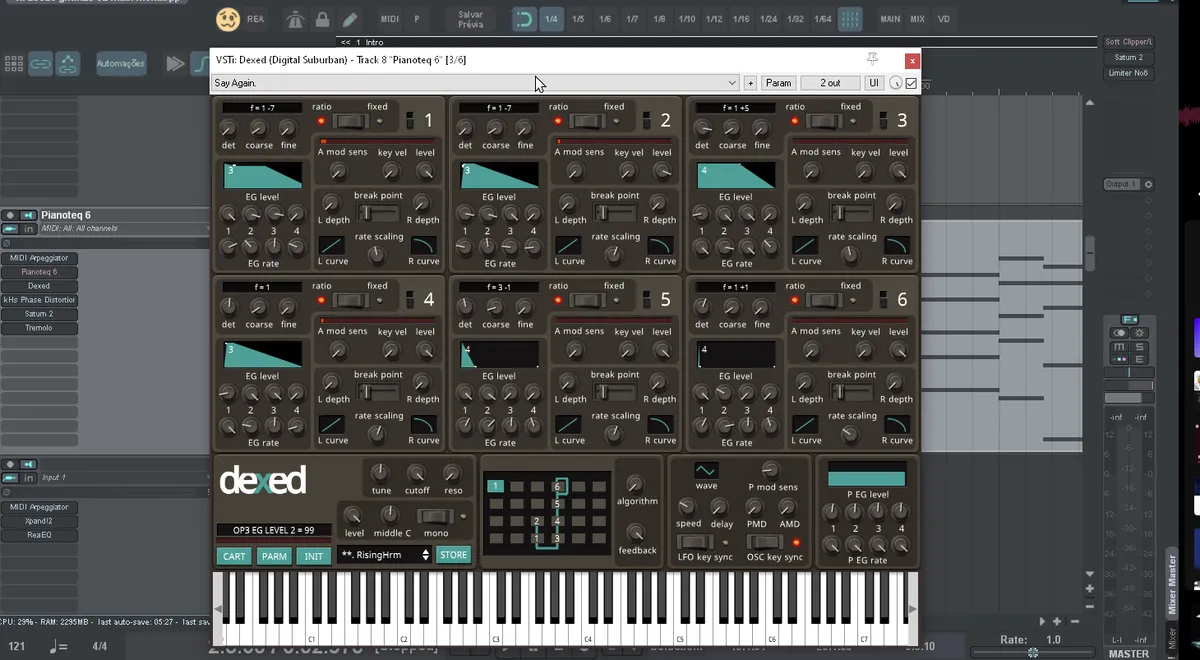Toggle the monitor speaker icon on Pianoteq 6 track
Screen dimensions: 1200x660
(30, 215)
